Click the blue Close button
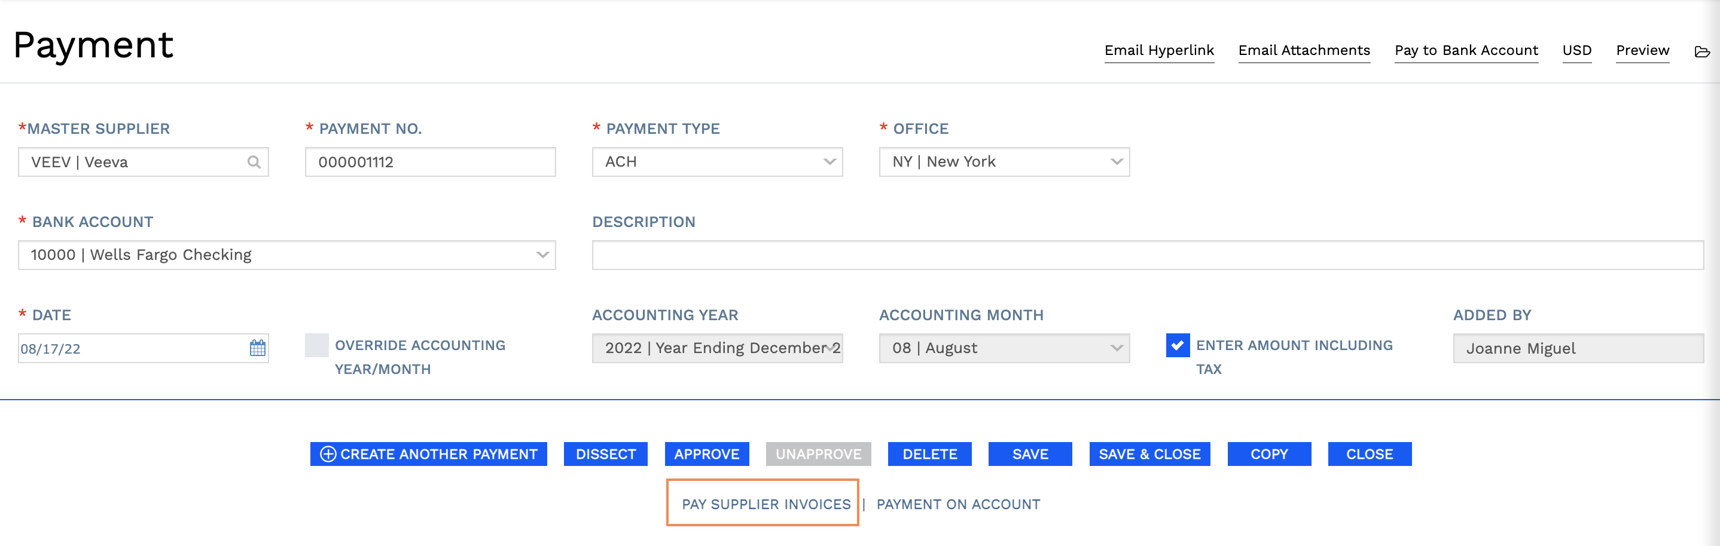Screen dimensions: 1720x546 click(1370, 454)
